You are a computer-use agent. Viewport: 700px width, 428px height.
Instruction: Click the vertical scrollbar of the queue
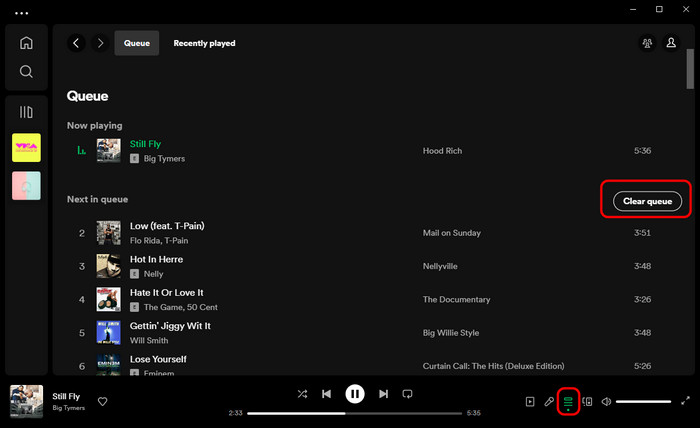click(690, 69)
